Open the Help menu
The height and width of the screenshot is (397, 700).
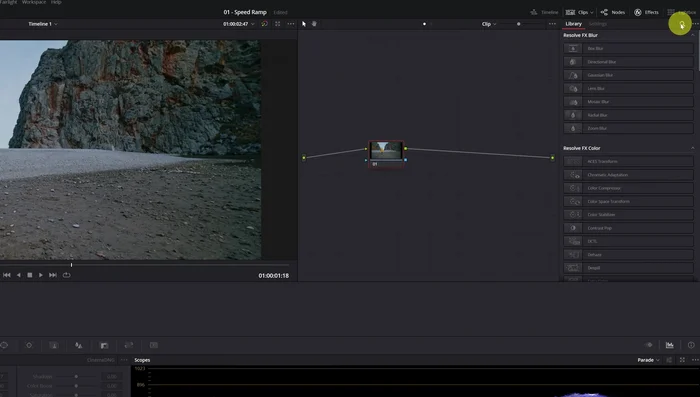[x=56, y=2]
